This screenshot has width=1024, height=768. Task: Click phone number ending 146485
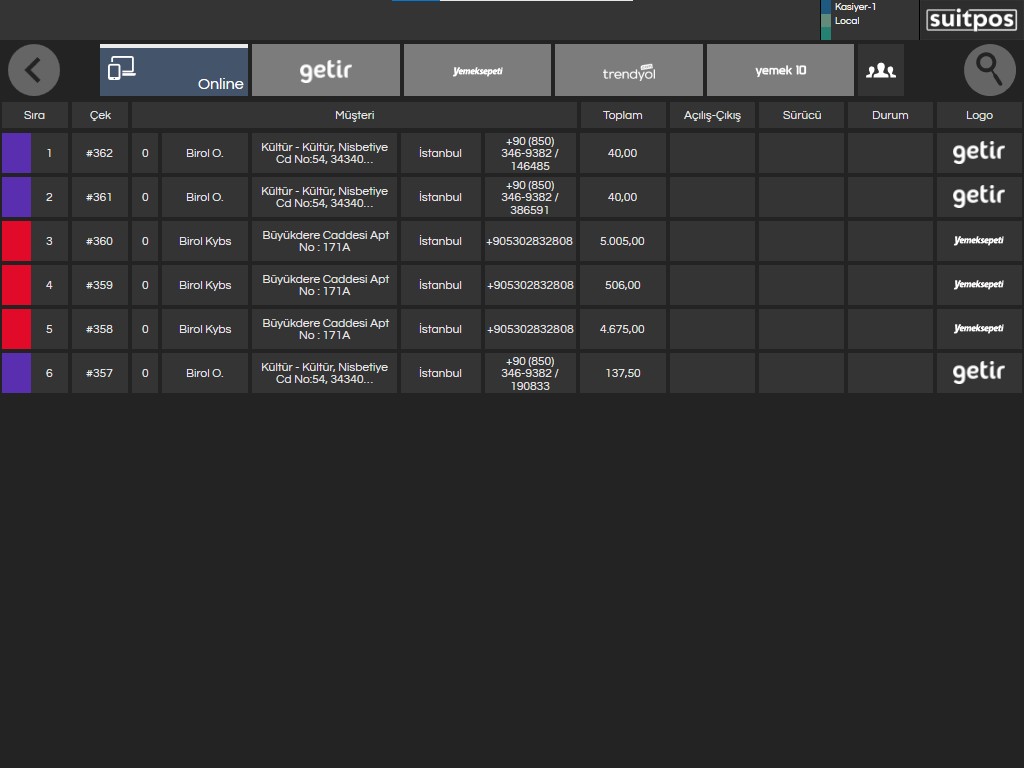point(530,153)
